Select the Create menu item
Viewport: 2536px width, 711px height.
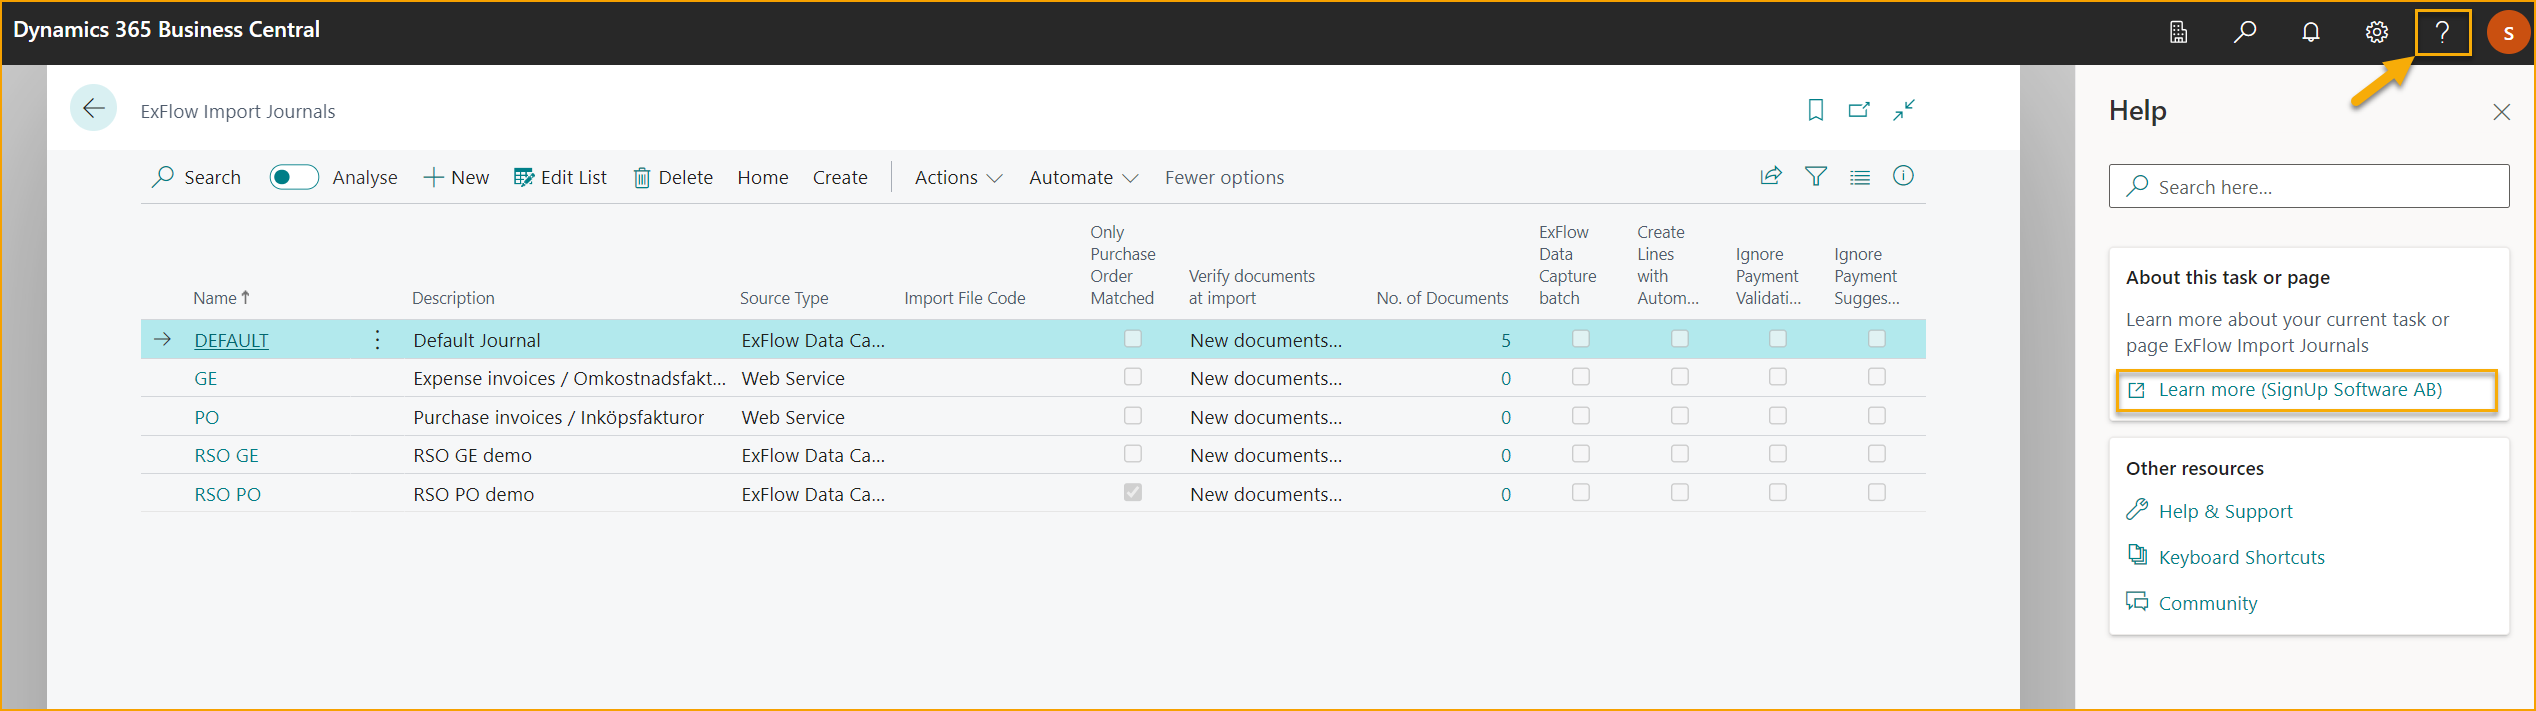[x=839, y=177]
